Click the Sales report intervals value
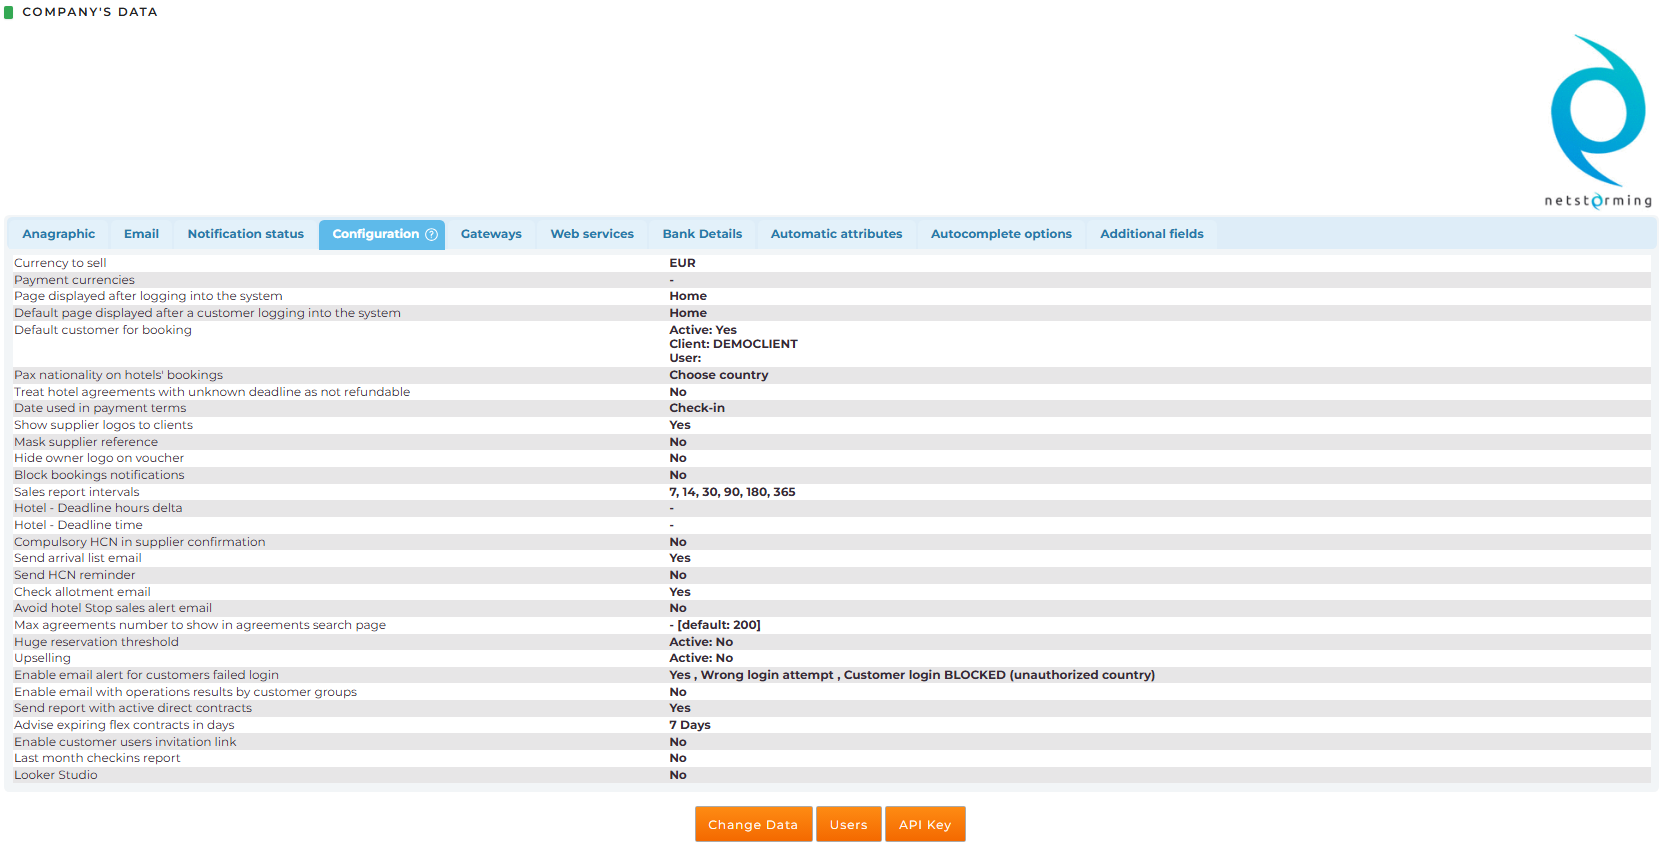Viewport: 1668px width, 859px height. tap(732, 492)
